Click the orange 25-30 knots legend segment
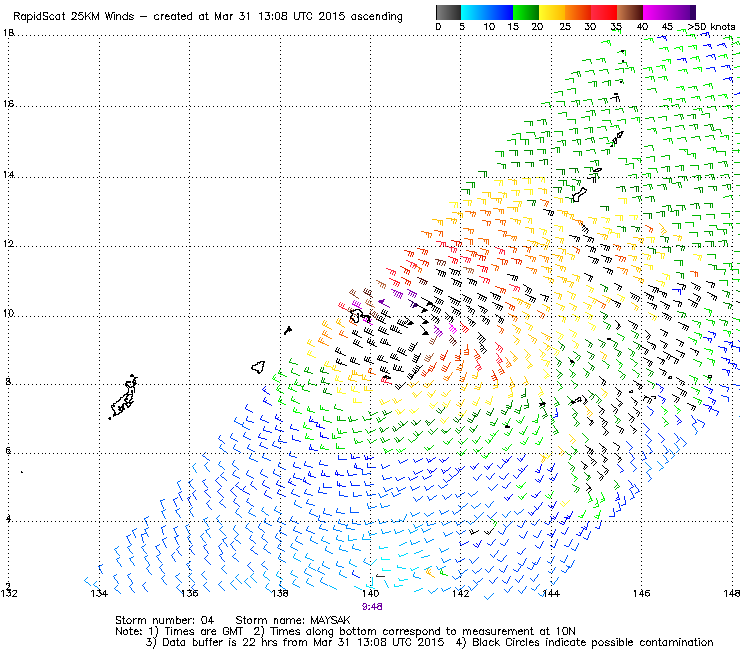740x650 pixels. click(578, 12)
